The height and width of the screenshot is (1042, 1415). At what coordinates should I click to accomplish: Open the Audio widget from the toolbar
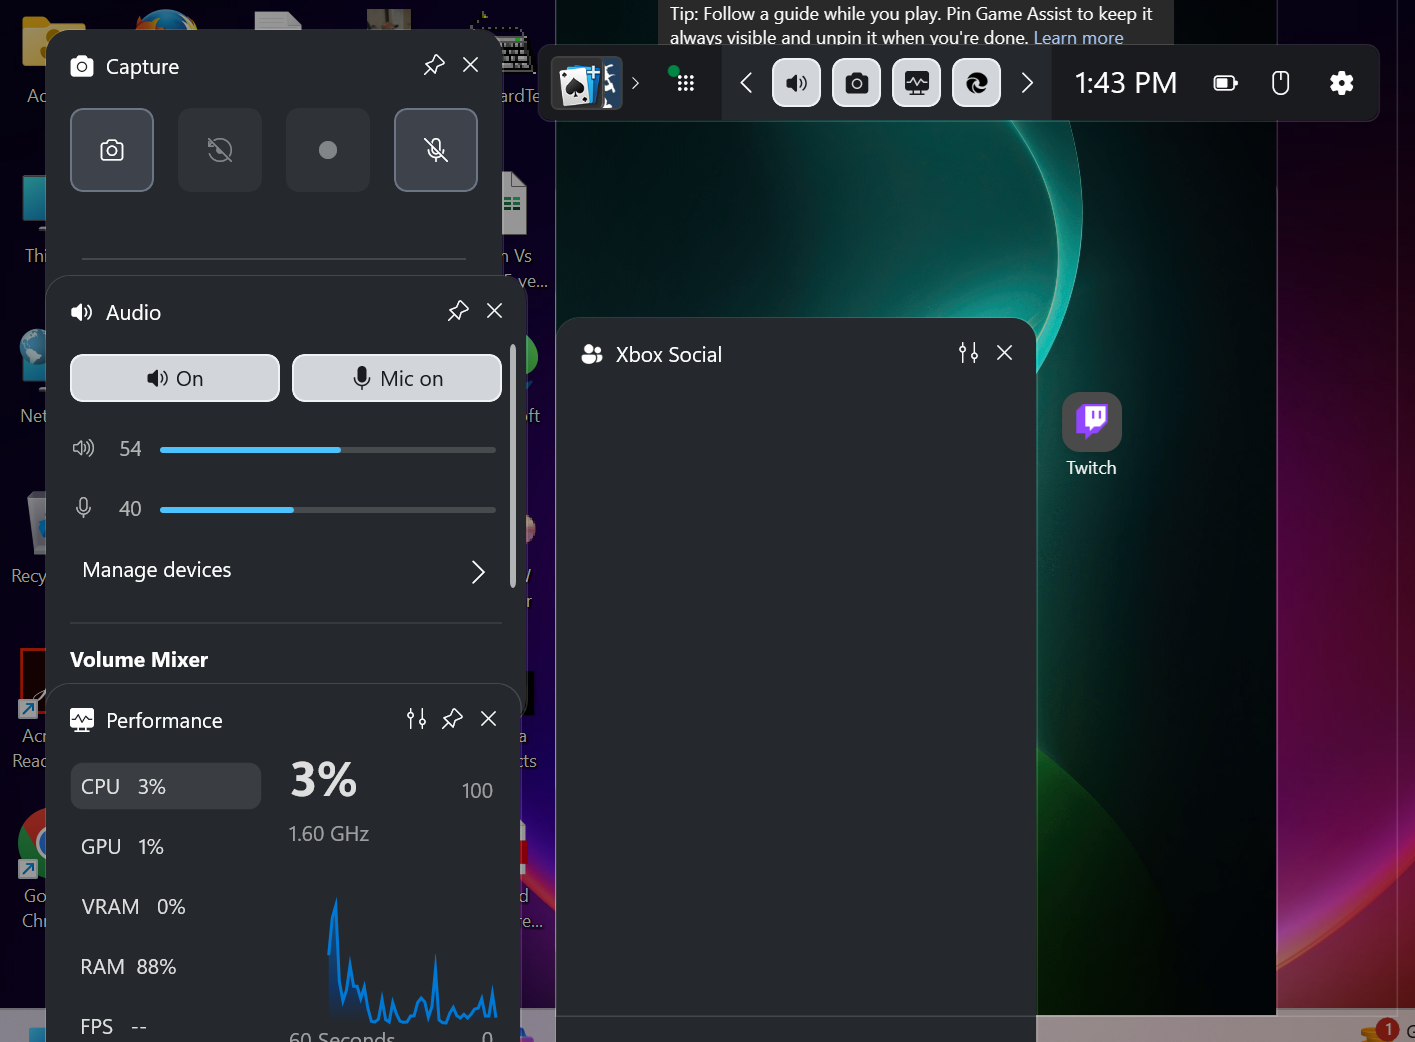click(796, 83)
